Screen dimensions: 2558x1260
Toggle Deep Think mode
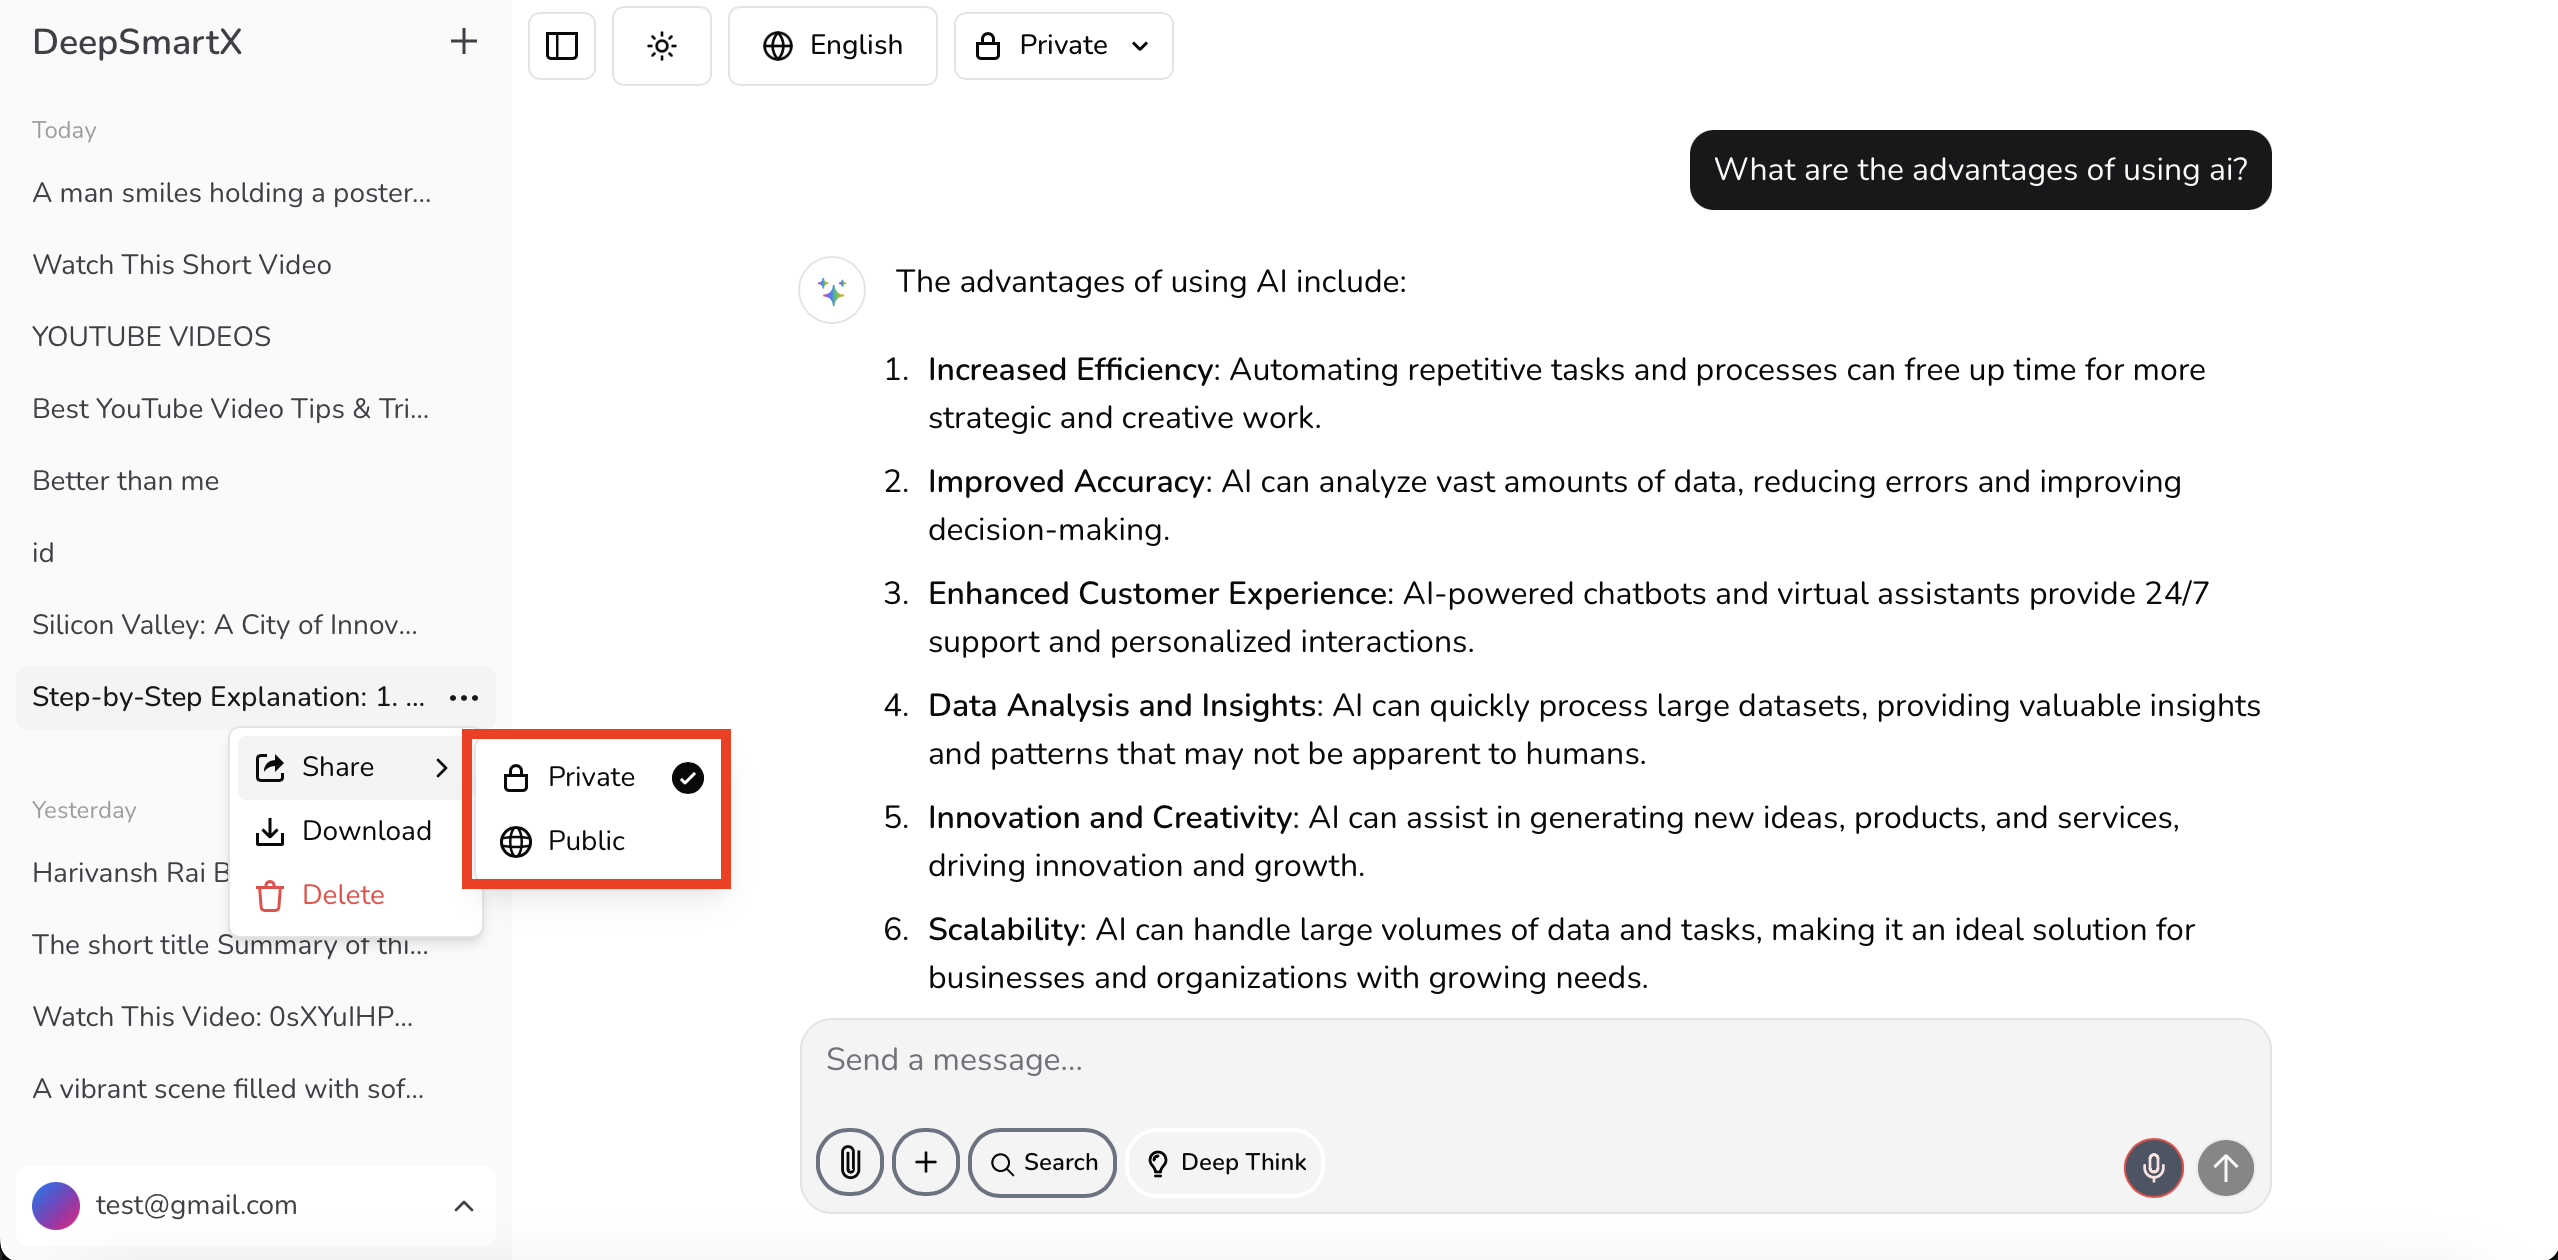pyautogui.click(x=1226, y=1162)
